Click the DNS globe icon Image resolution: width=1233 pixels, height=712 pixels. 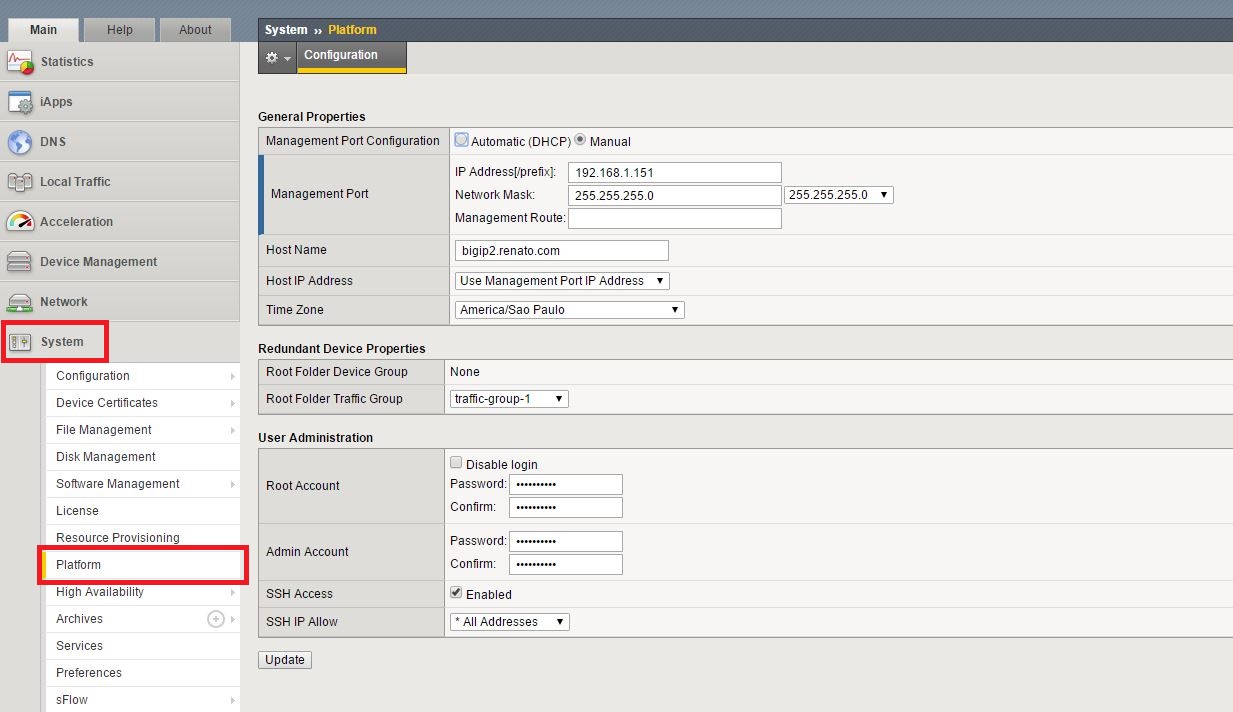[x=21, y=142]
